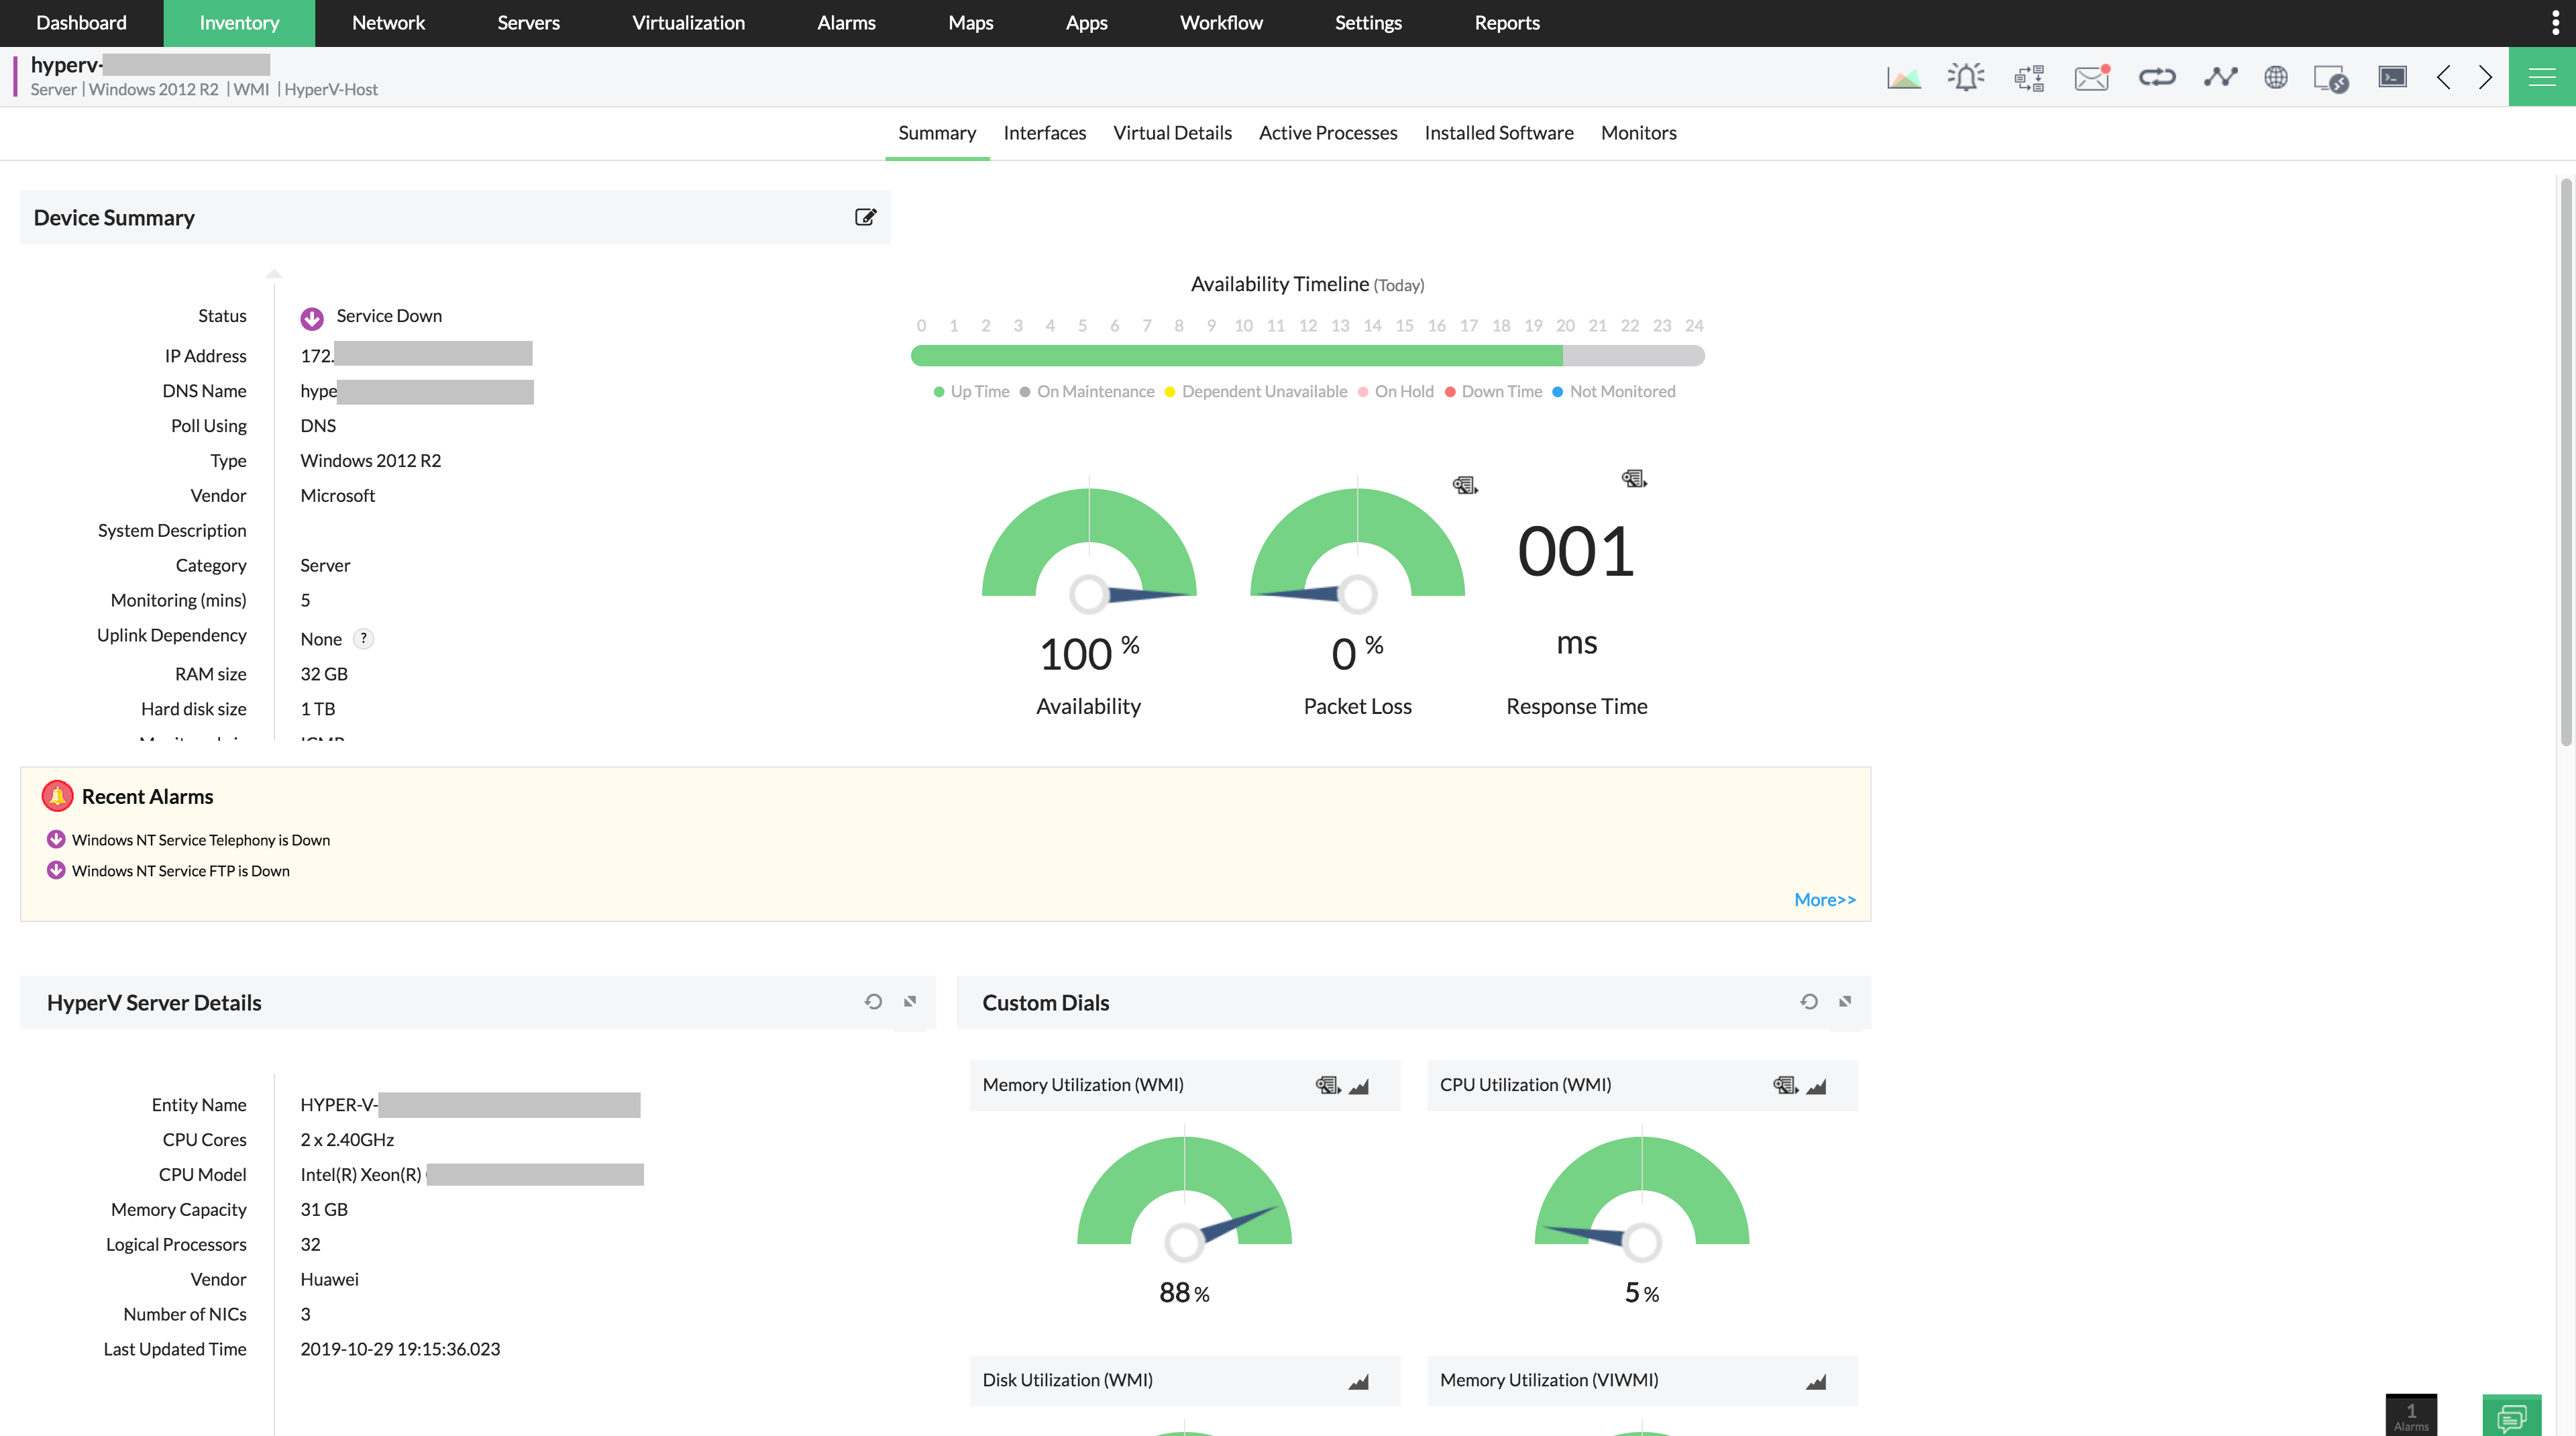Image resolution: width=2576 pixels, height=1436 pixels.
Task: Switch to the Virtual Details tab
Action: [1172, 133]
